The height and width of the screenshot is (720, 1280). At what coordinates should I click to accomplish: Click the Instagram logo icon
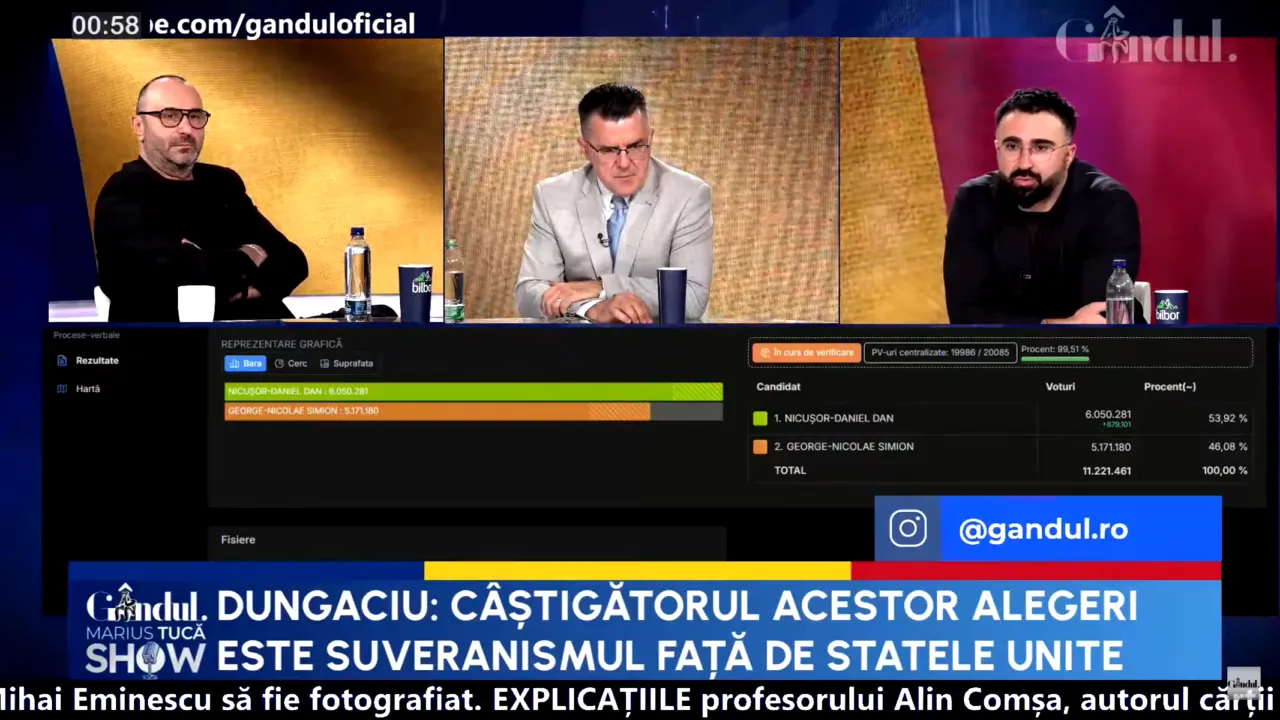(x=907, y=529)
